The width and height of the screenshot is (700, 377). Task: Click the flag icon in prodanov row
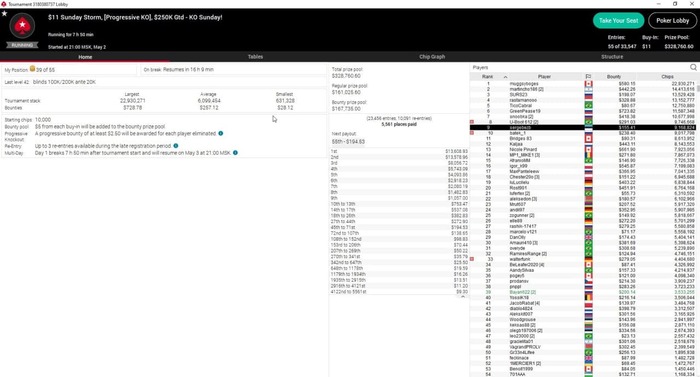(x=588, y=281)
